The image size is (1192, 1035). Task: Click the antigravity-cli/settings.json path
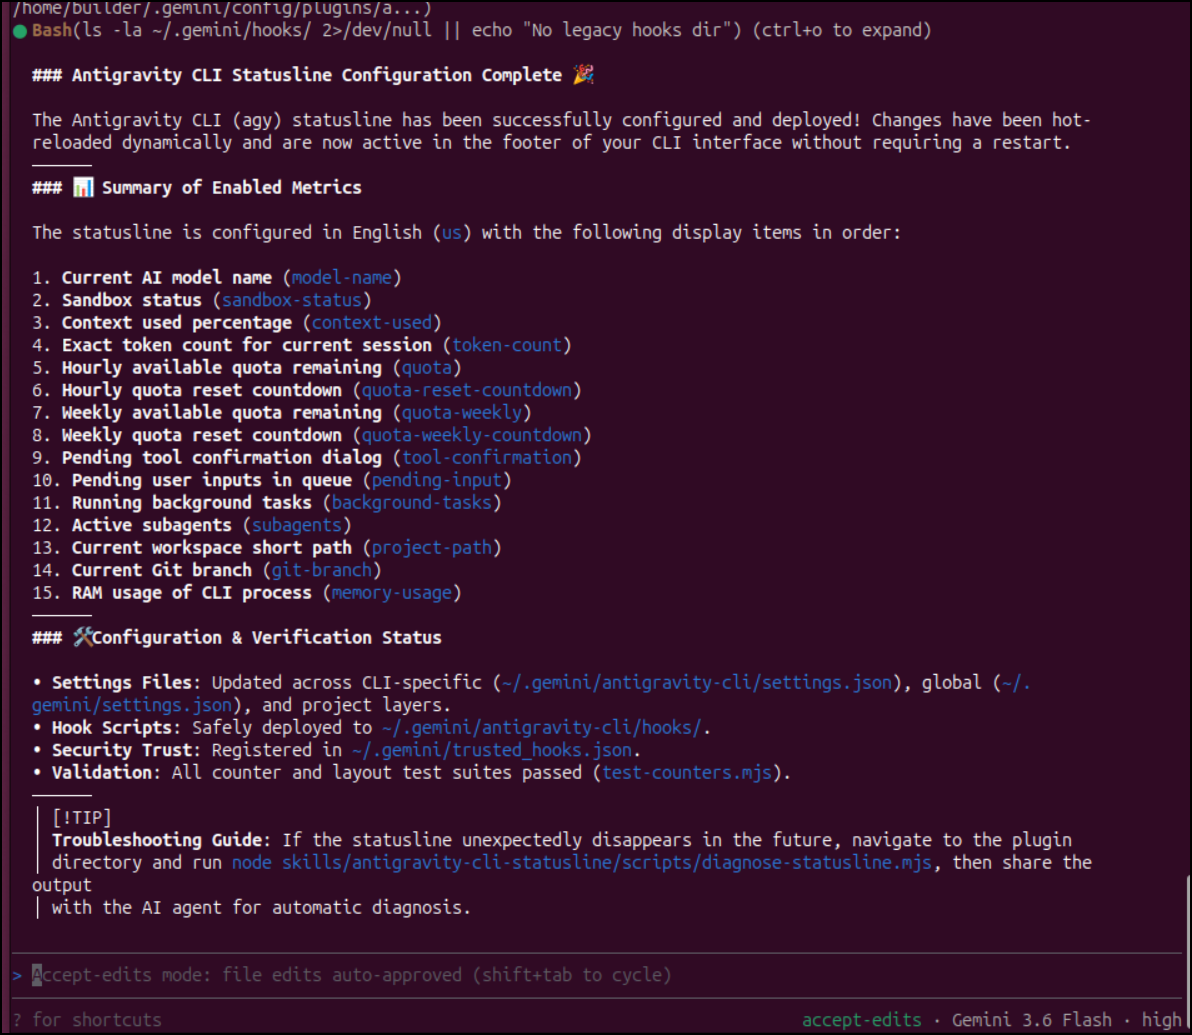pos(696,682)
